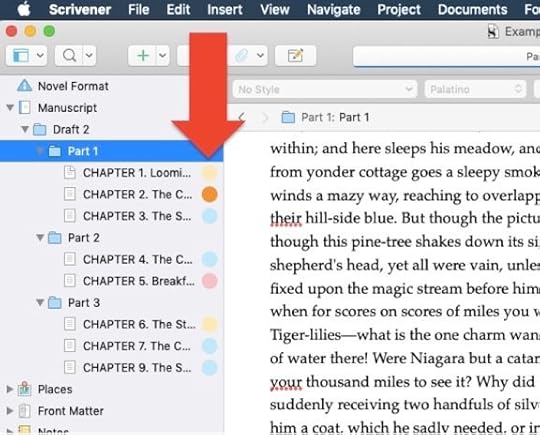Expand the Places folder

coord(10,389)
